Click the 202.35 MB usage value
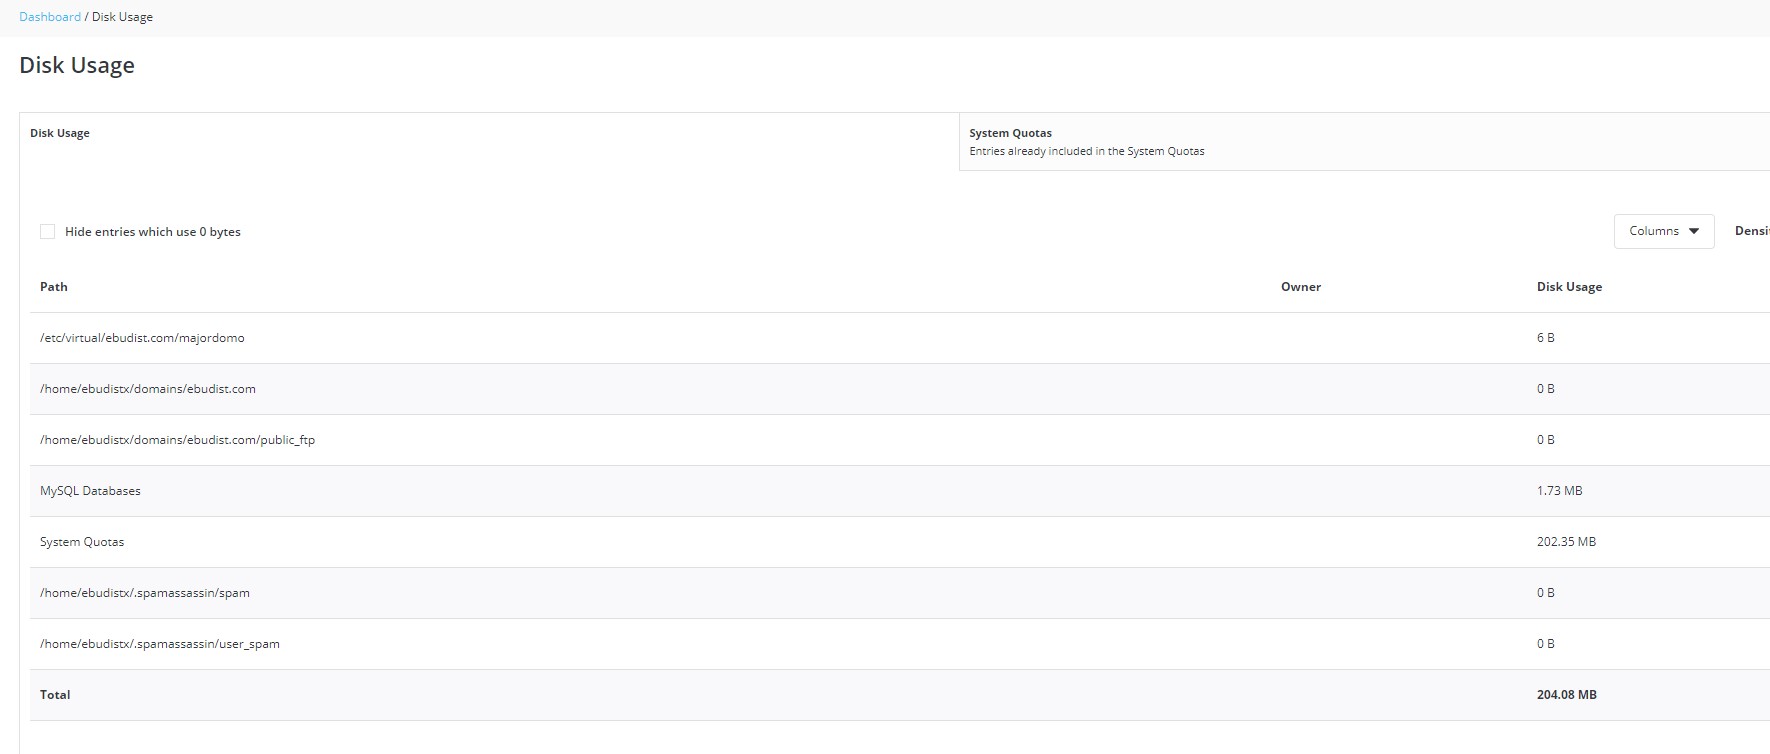1770x754 pixels. [x=1566, y=542]
